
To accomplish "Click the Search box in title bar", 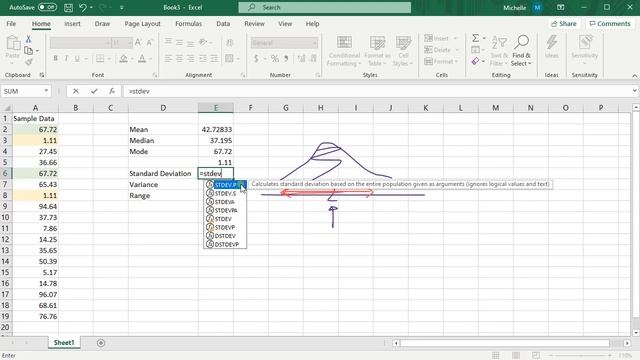I will (324, 7).
